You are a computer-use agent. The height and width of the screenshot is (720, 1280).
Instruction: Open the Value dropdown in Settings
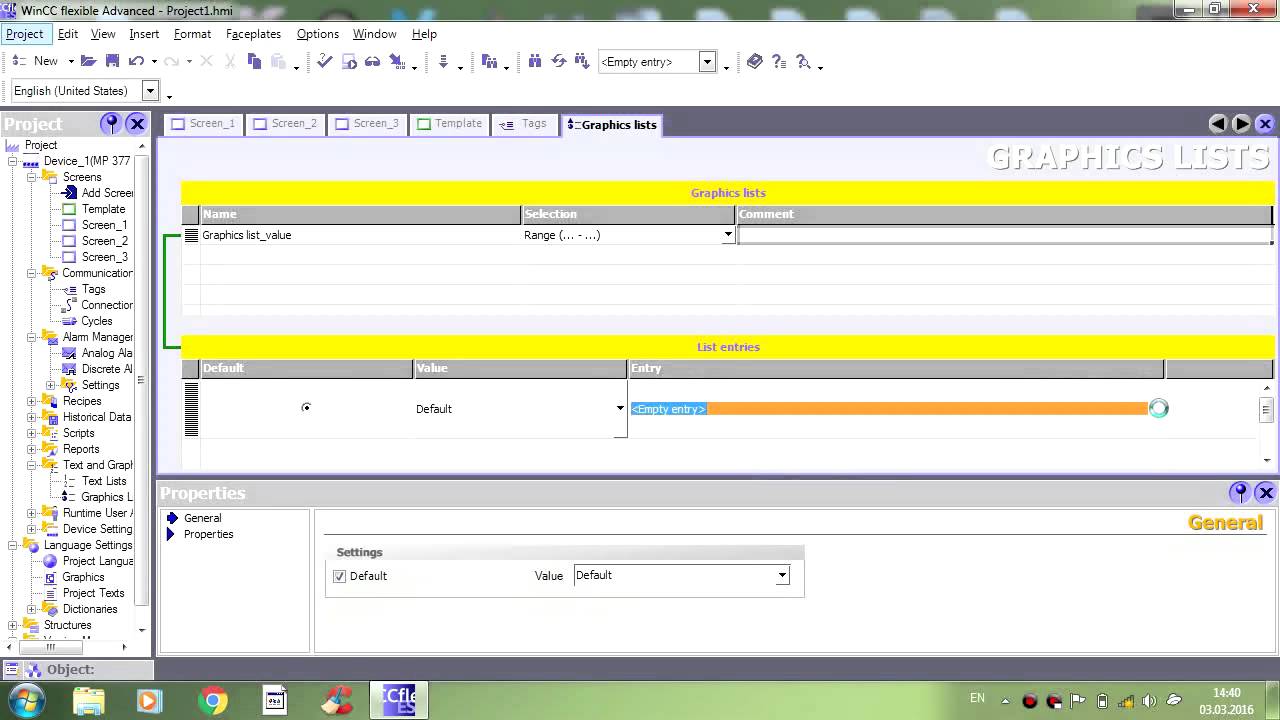(782, 575)
